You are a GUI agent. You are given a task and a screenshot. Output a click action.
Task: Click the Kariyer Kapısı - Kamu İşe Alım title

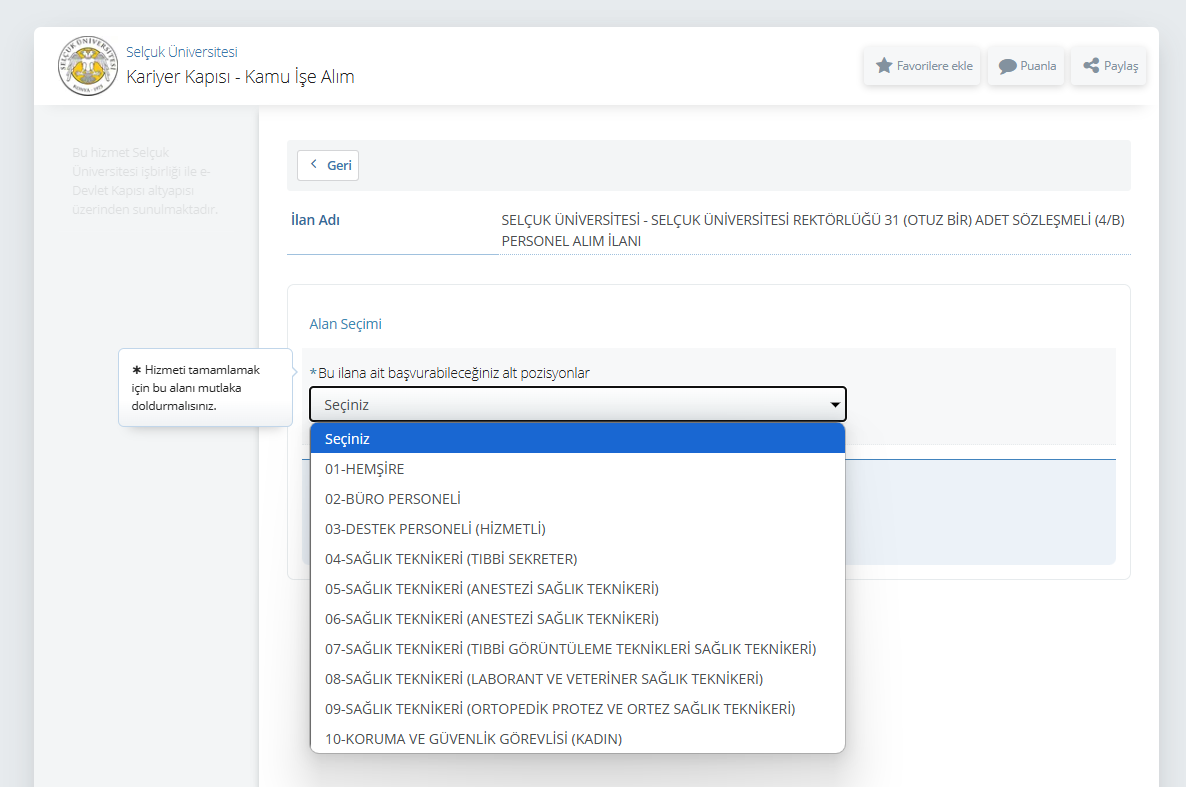pyautogui.click(x=241, y=76)
